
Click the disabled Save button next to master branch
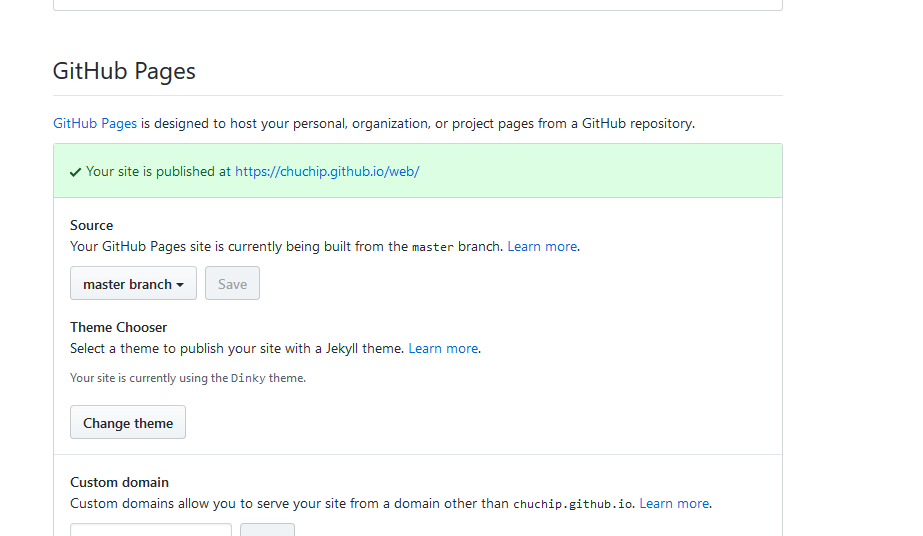pyautogui.click(x=232, y=284)
